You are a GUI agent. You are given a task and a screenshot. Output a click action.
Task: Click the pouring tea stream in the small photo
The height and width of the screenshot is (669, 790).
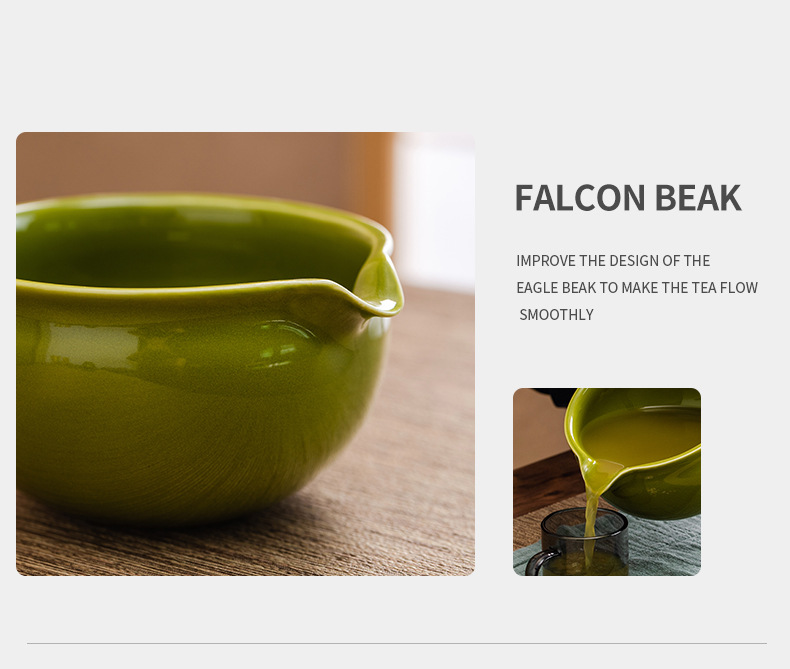591,510
